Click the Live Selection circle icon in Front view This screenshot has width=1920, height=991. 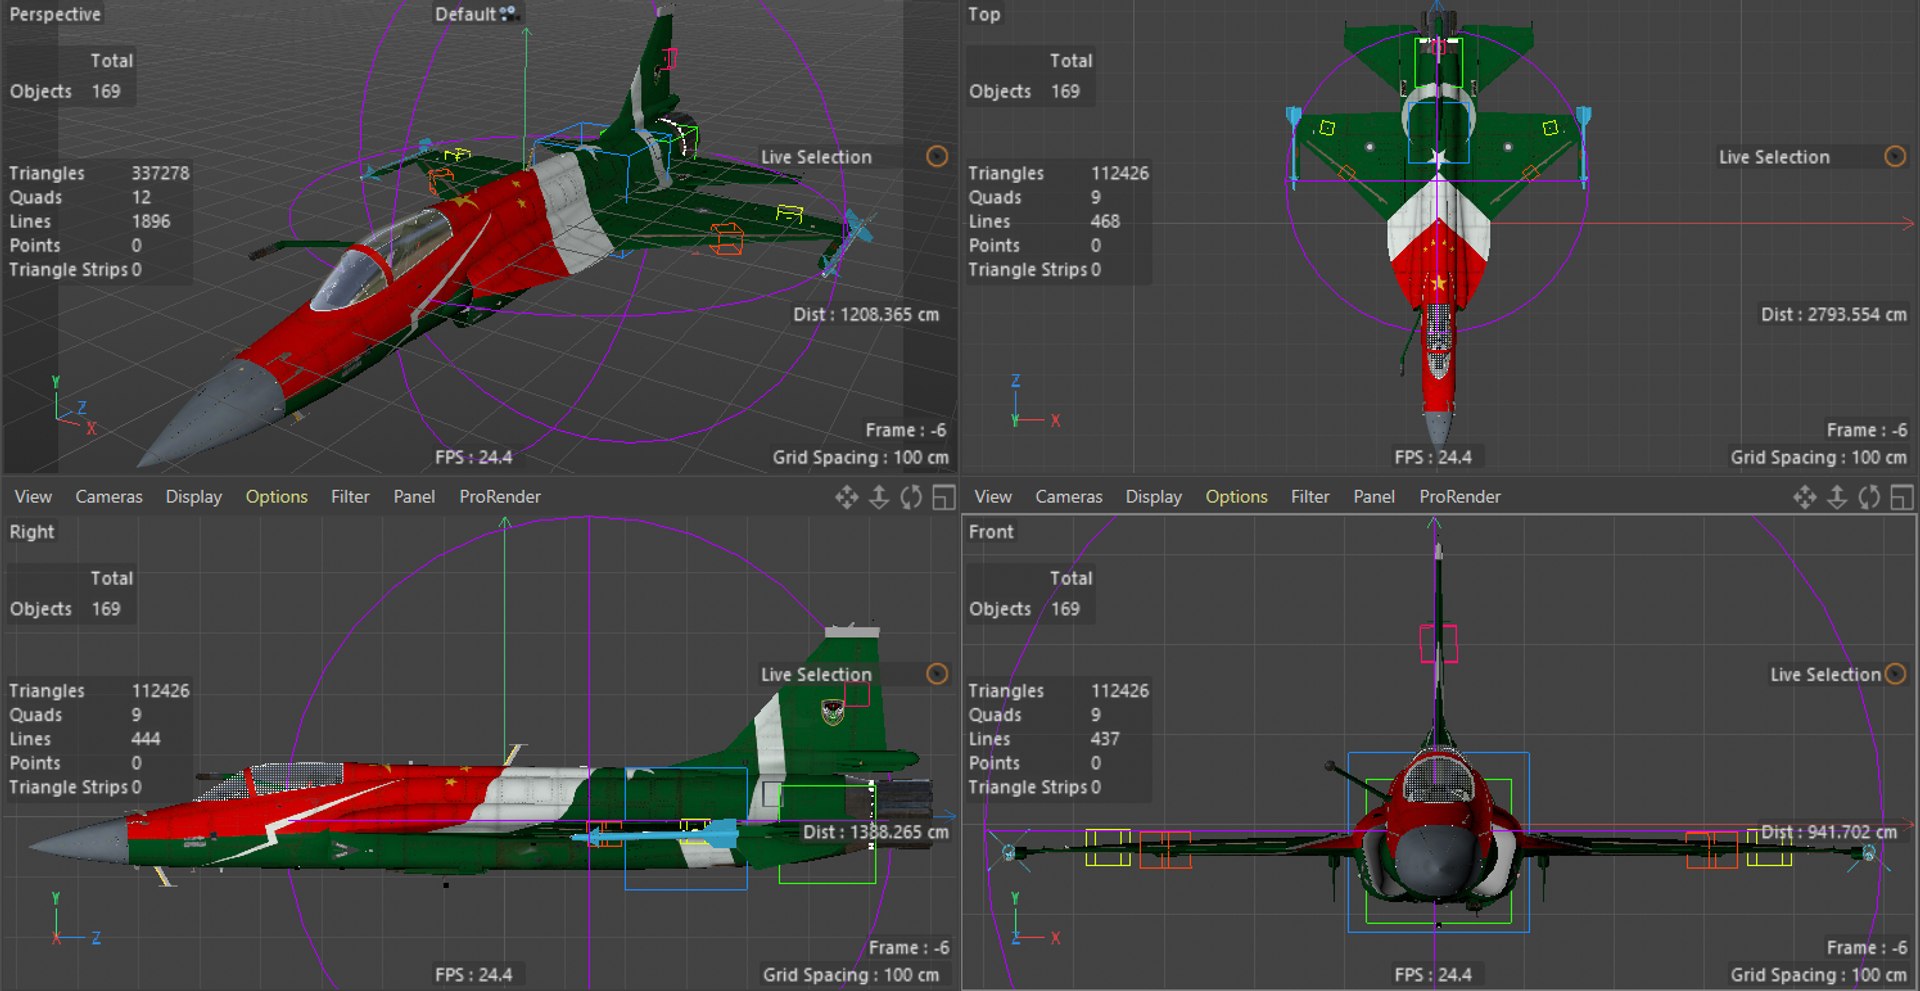(1895, 674)
